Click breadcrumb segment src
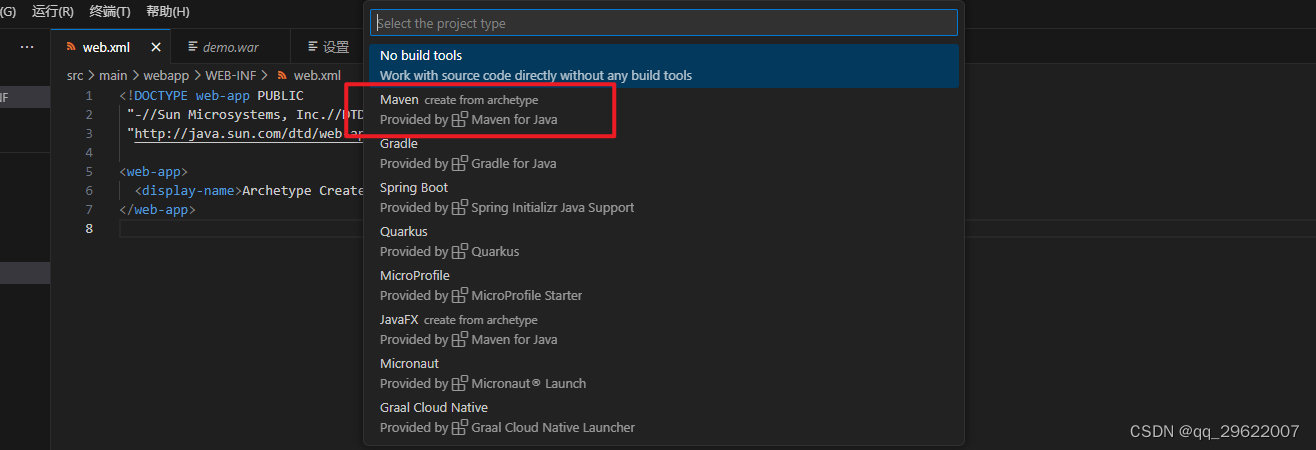This screenshot has width=1316, height=450. tap(75, 75)
